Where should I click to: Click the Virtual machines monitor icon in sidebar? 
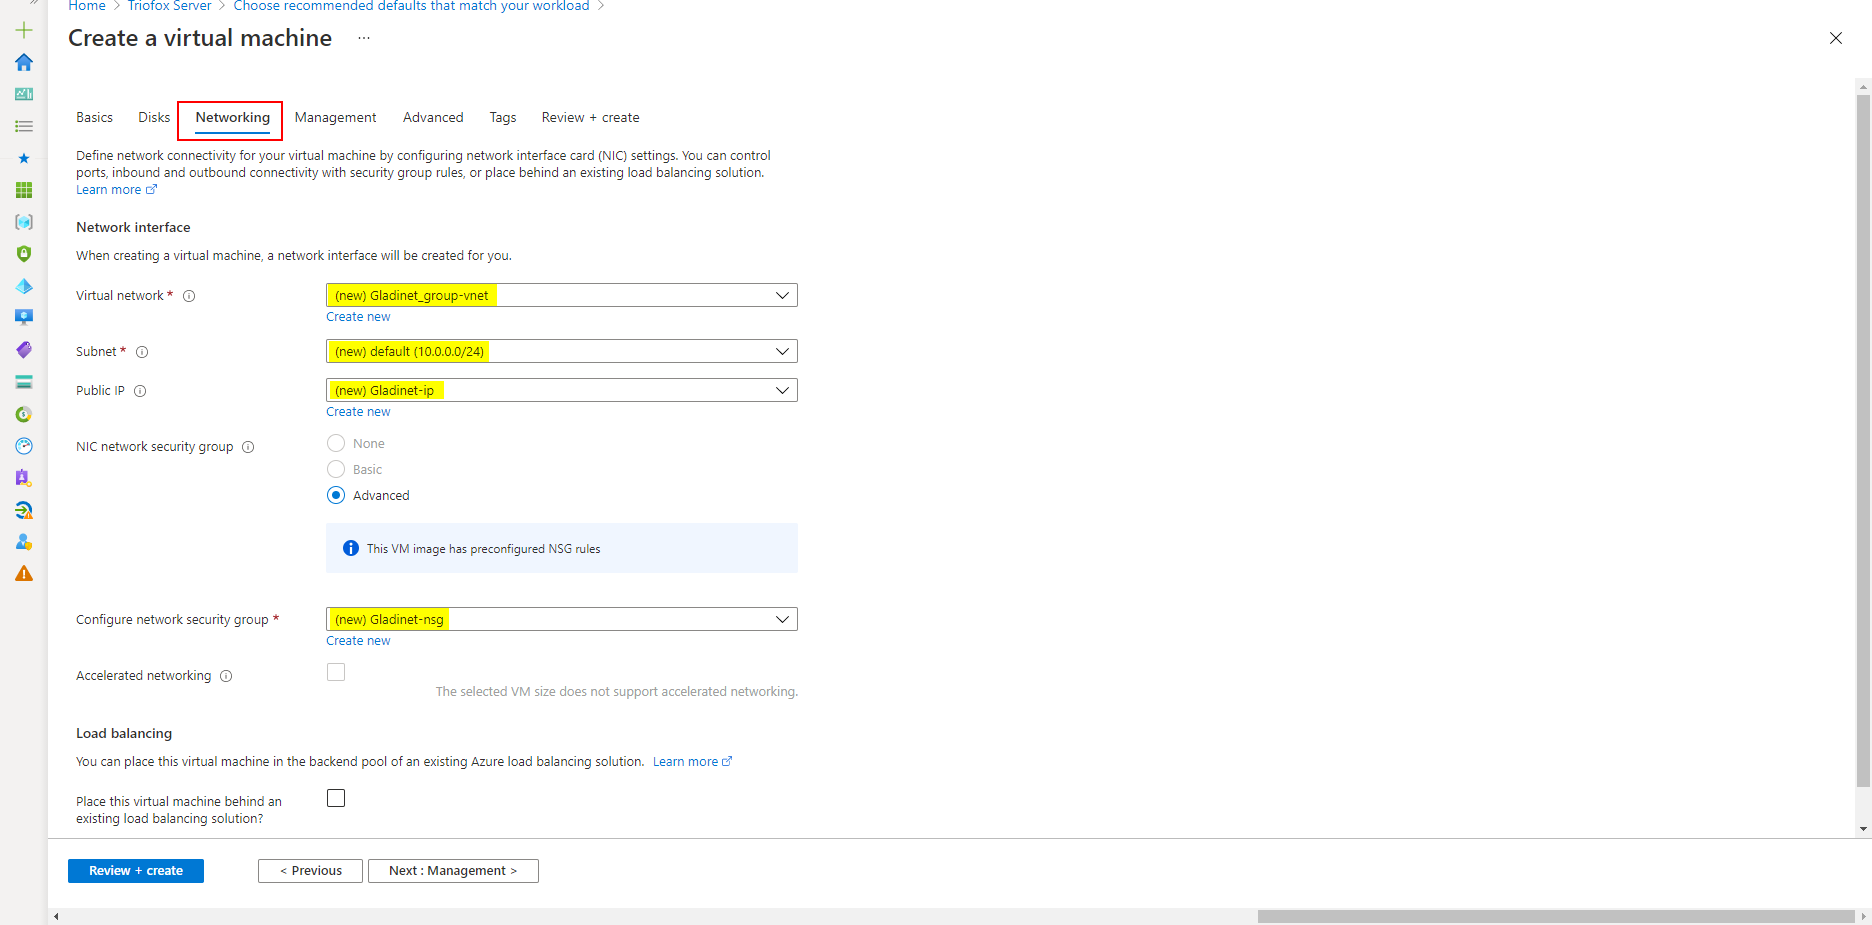(x=24, y=317)
